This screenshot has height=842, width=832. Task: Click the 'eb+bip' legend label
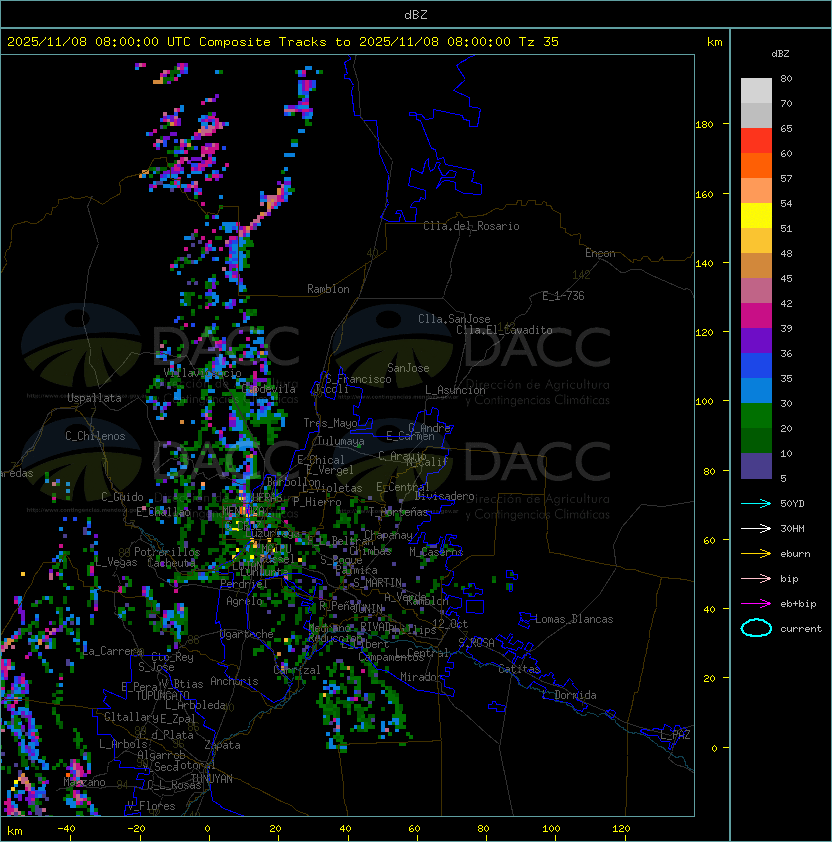(798, 604)
